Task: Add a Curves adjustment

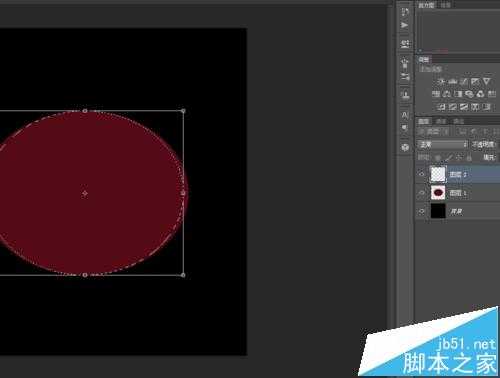Action: point(464,81)
